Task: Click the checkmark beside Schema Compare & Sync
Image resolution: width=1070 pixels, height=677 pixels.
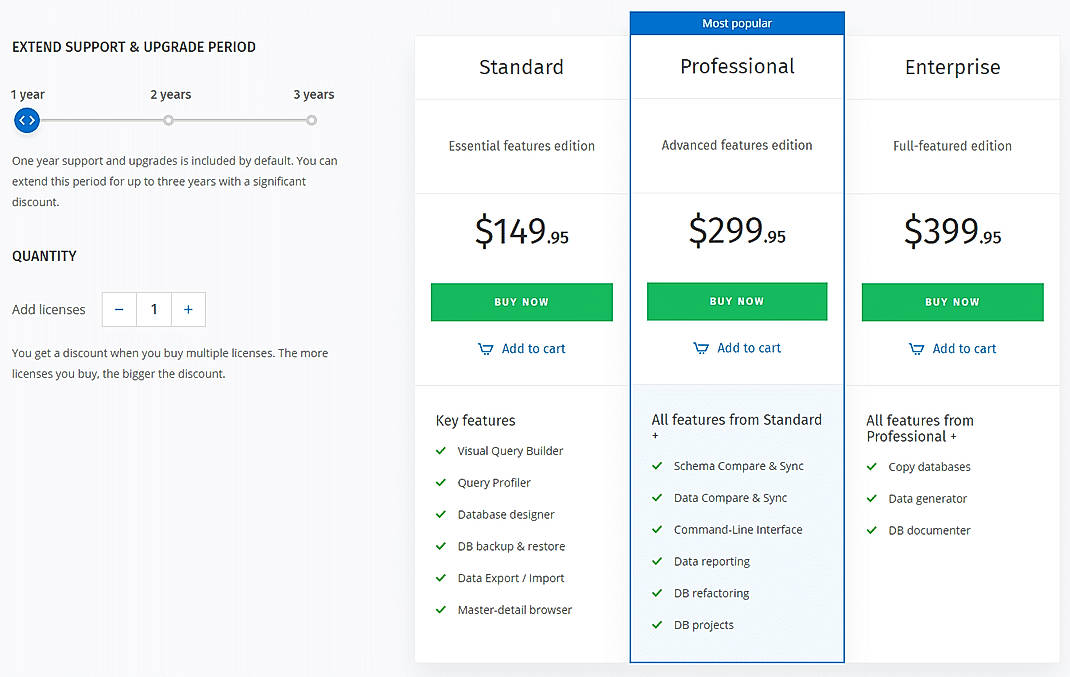Action: click(657, 466)
